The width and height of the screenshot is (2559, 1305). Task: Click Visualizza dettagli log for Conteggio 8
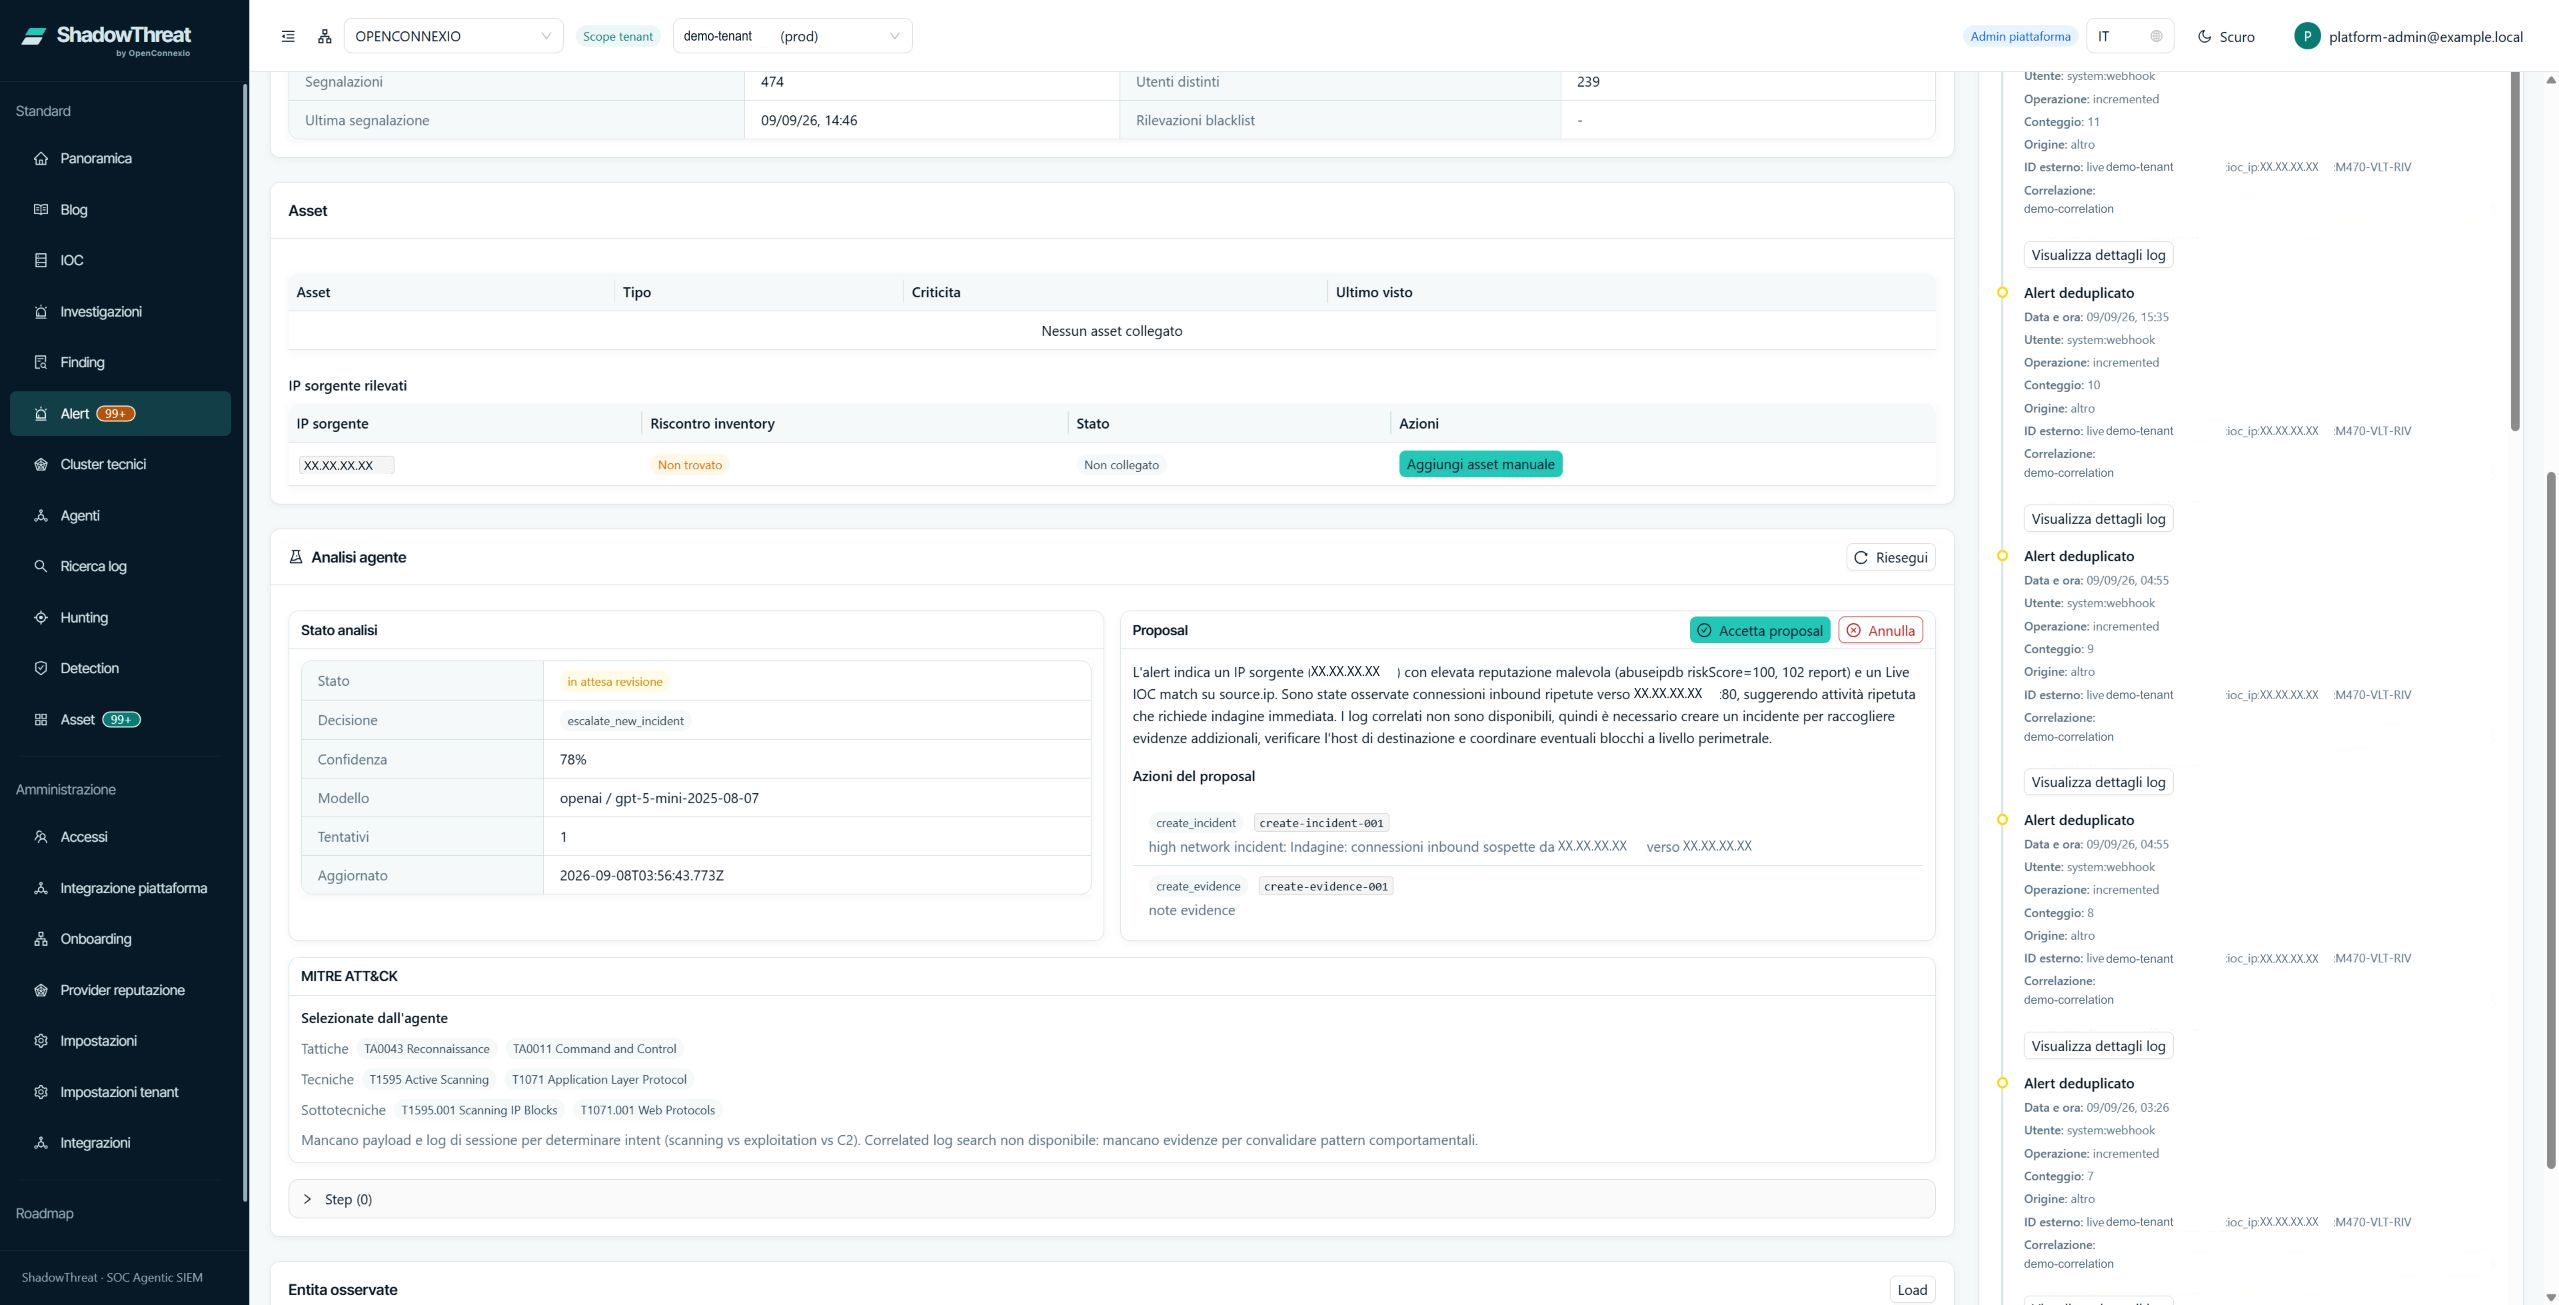(x=2098, y=1046)
